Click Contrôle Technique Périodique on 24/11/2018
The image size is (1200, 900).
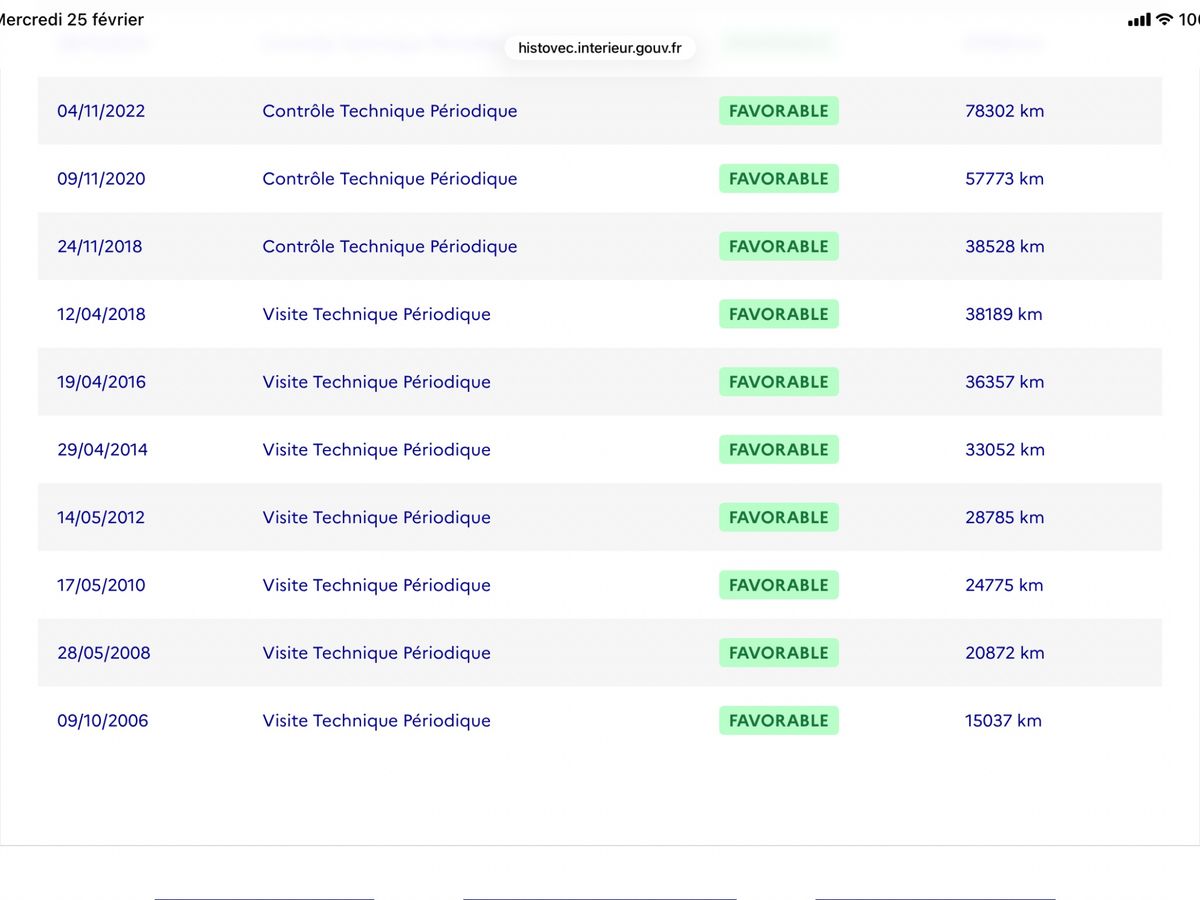tap(390, 247)
